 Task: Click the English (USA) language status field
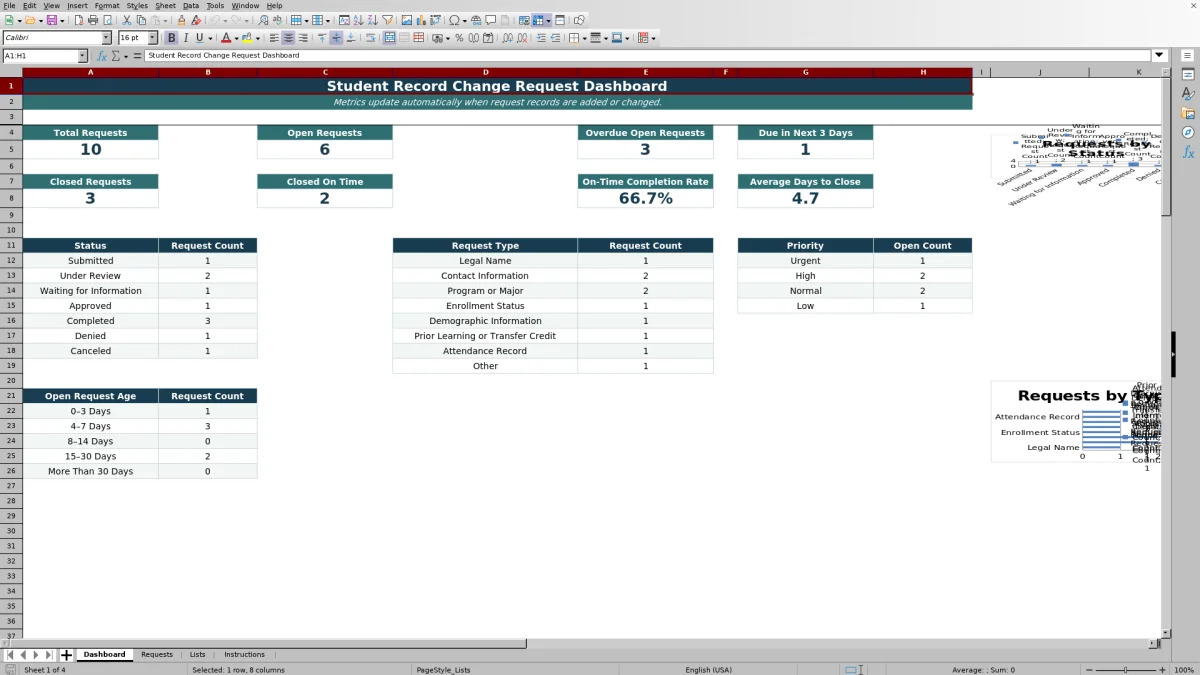[708, 670]
